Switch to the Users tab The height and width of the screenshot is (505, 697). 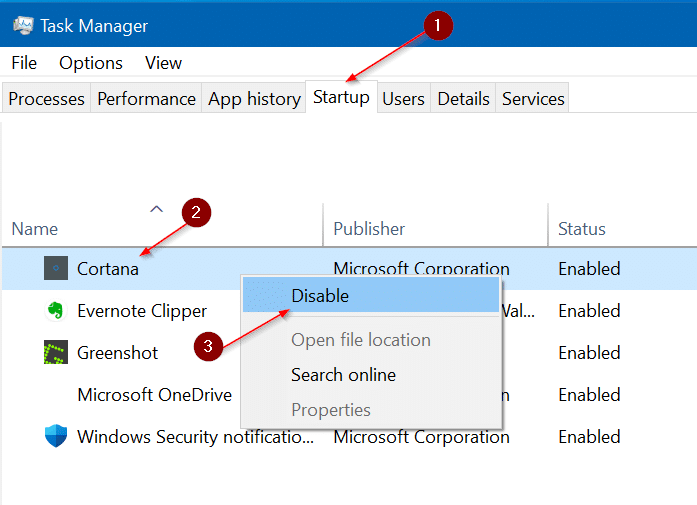pyautogui.click(x=403, y=98)
